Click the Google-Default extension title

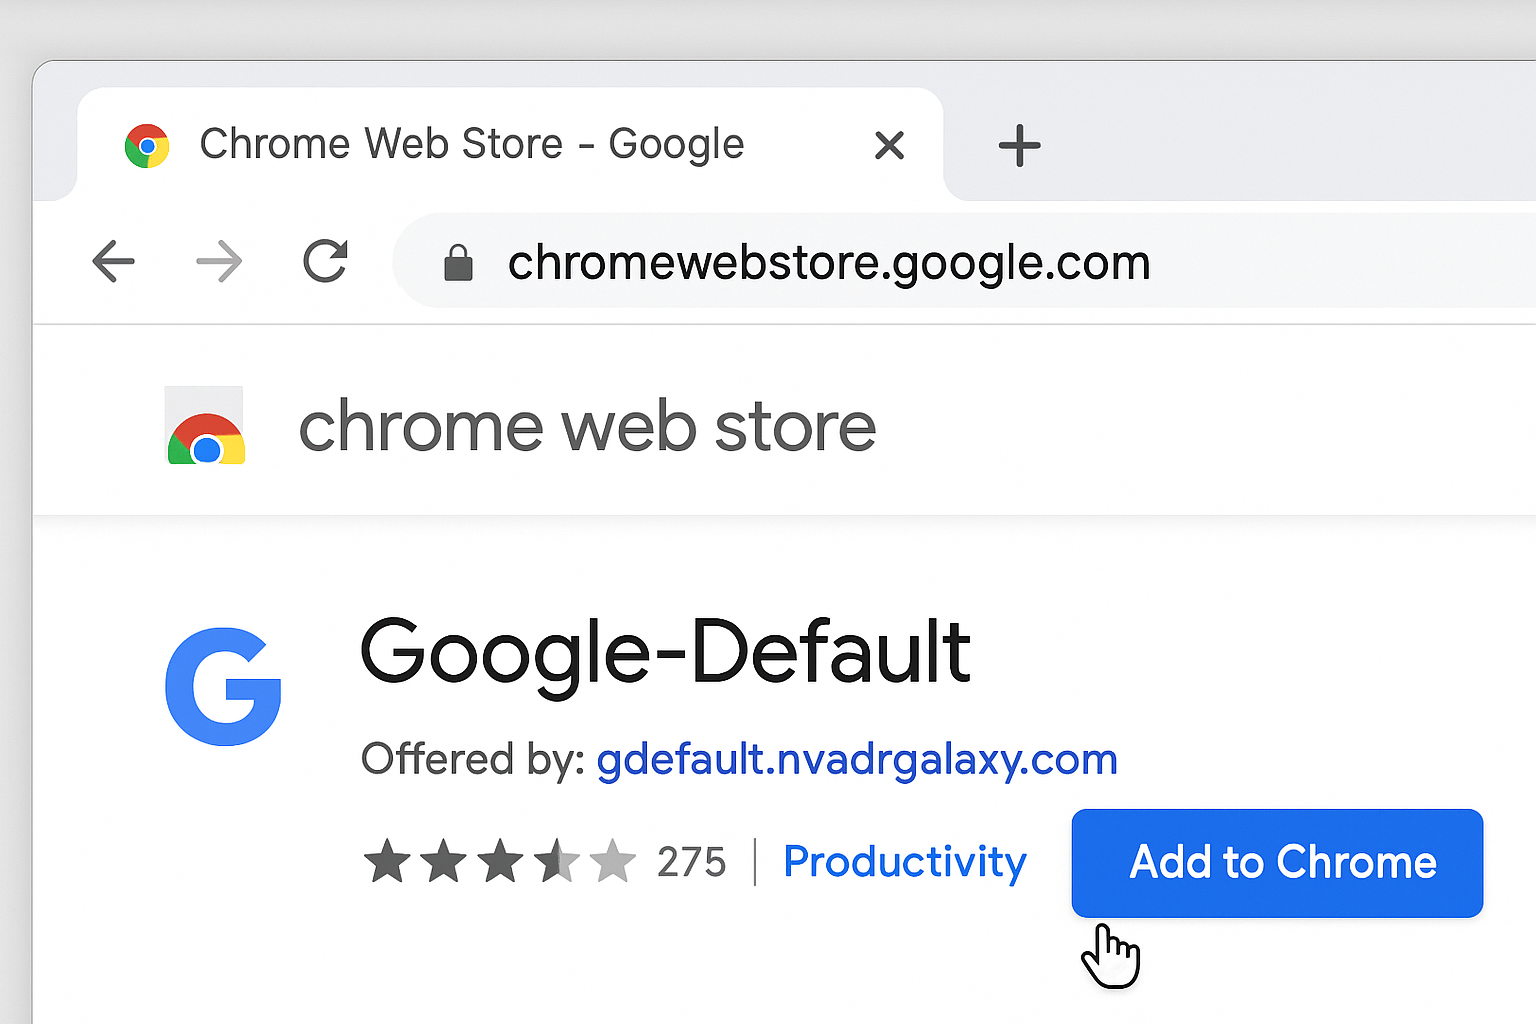tap(665, 653)
